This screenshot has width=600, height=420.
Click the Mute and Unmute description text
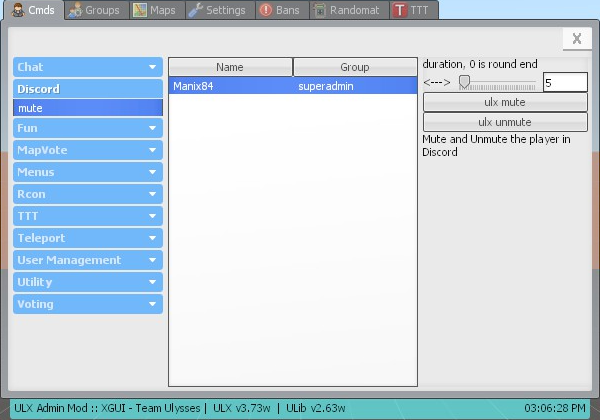point(496,145)
